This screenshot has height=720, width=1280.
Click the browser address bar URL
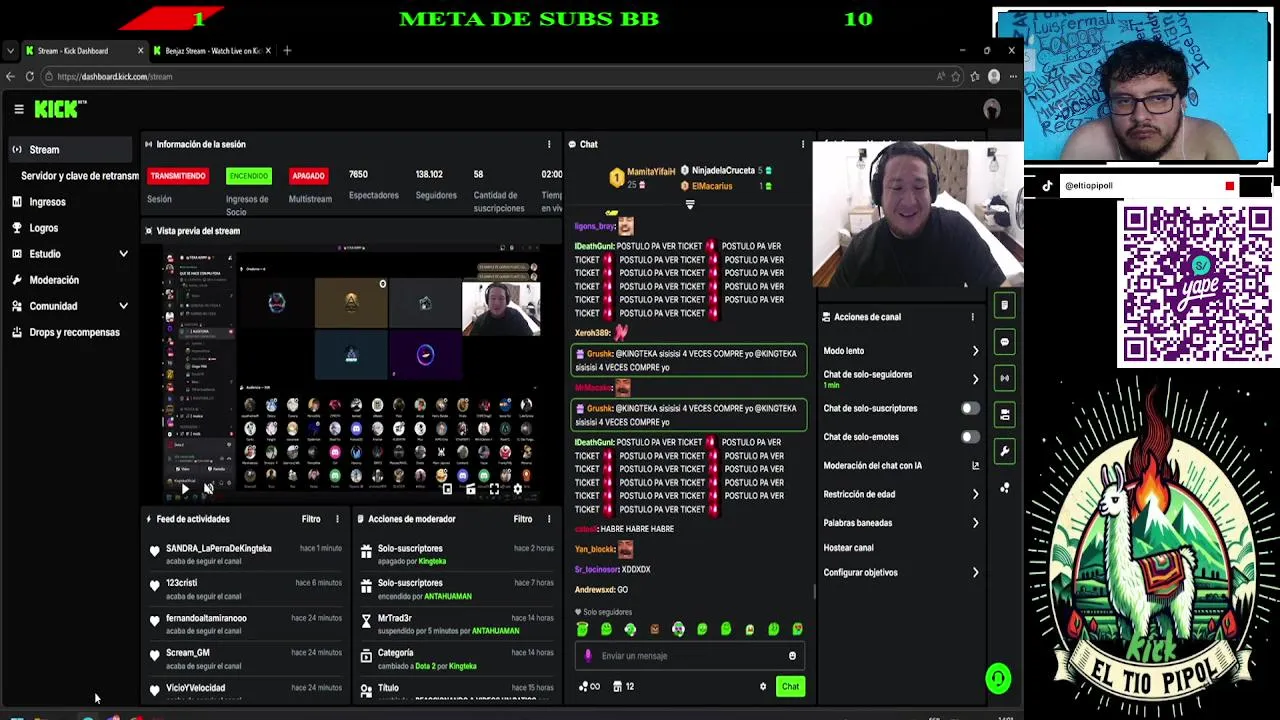[115, 76]
